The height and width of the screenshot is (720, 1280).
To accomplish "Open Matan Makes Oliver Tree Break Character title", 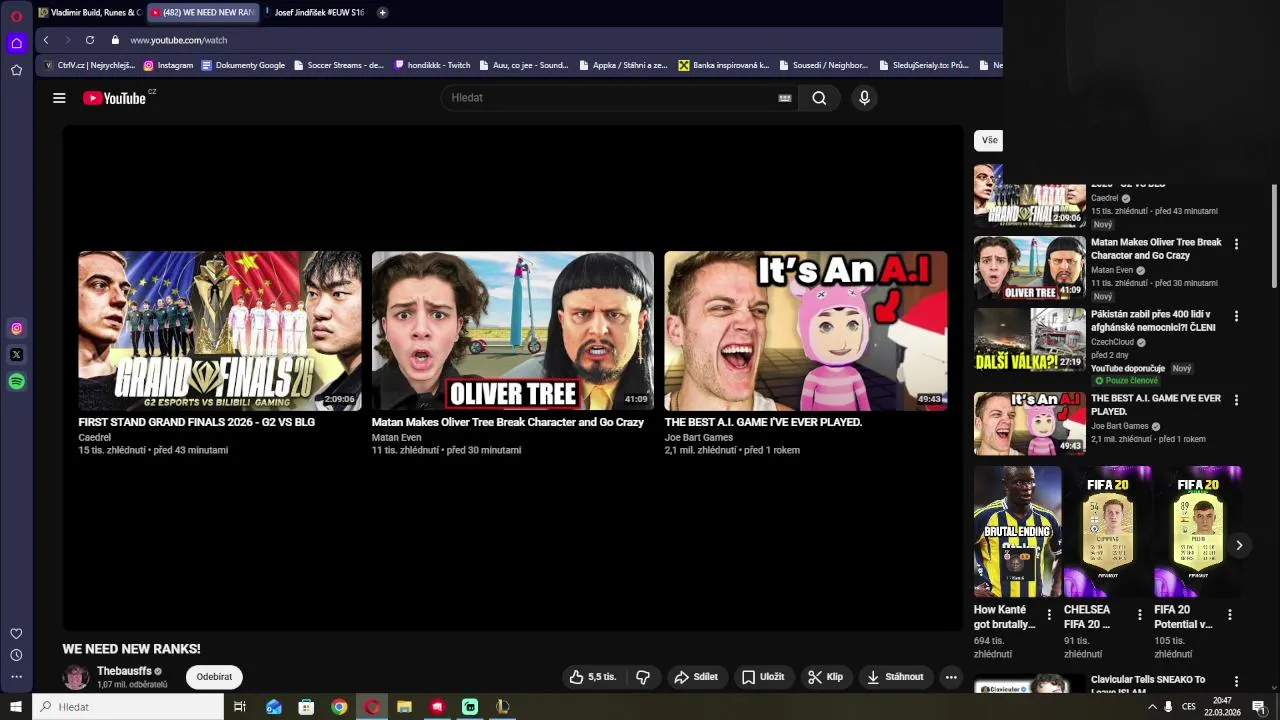I will point(508,422).
